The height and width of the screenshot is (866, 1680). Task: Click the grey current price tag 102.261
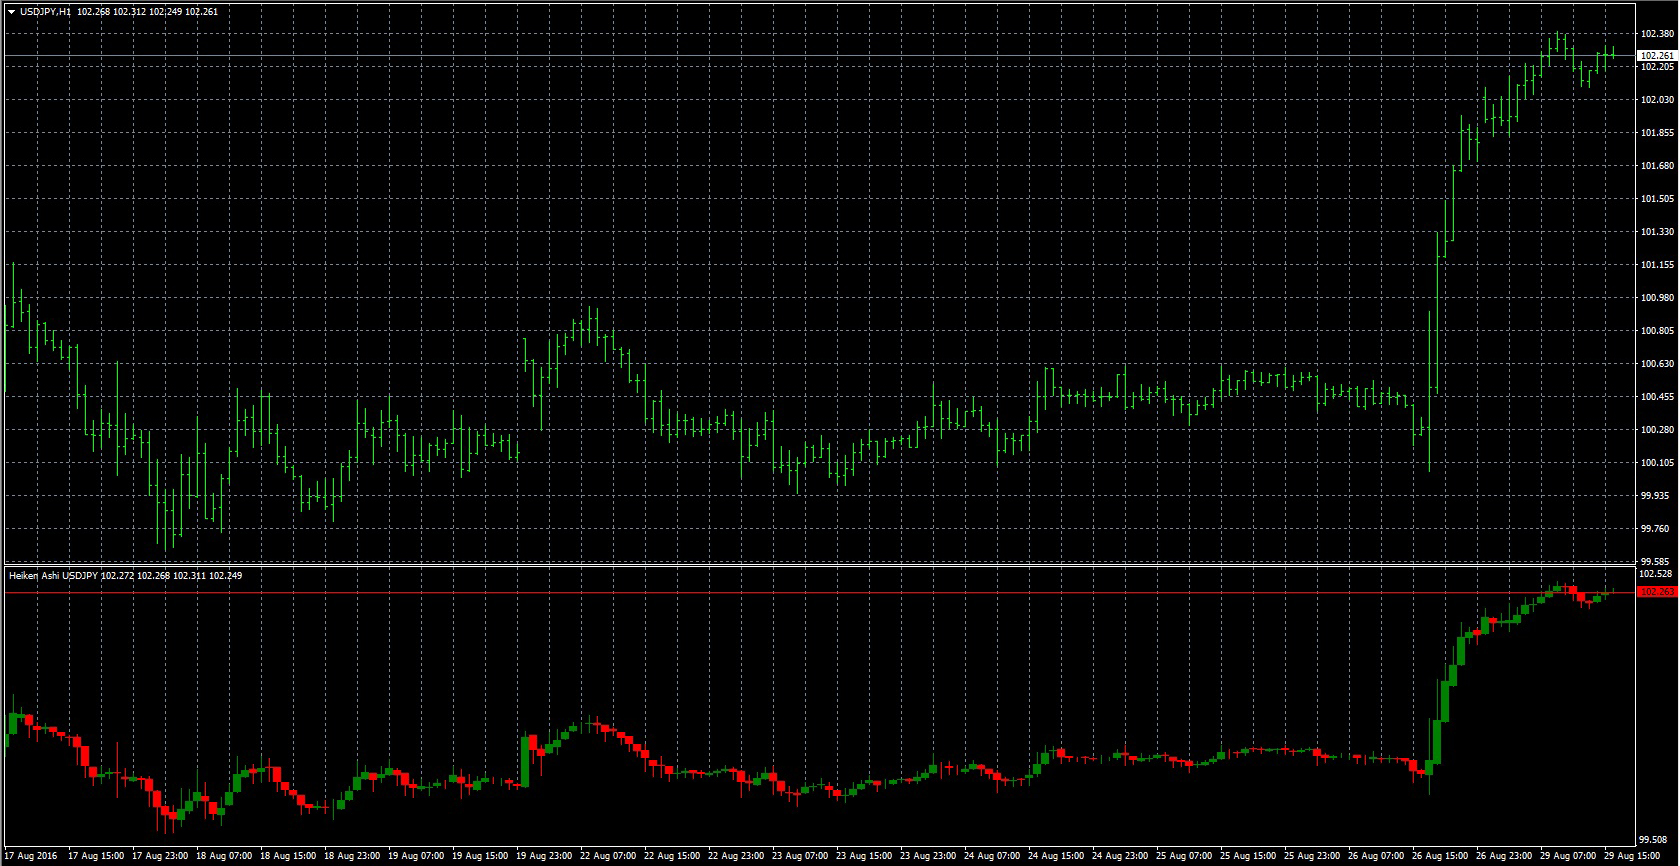point(1658,55)
